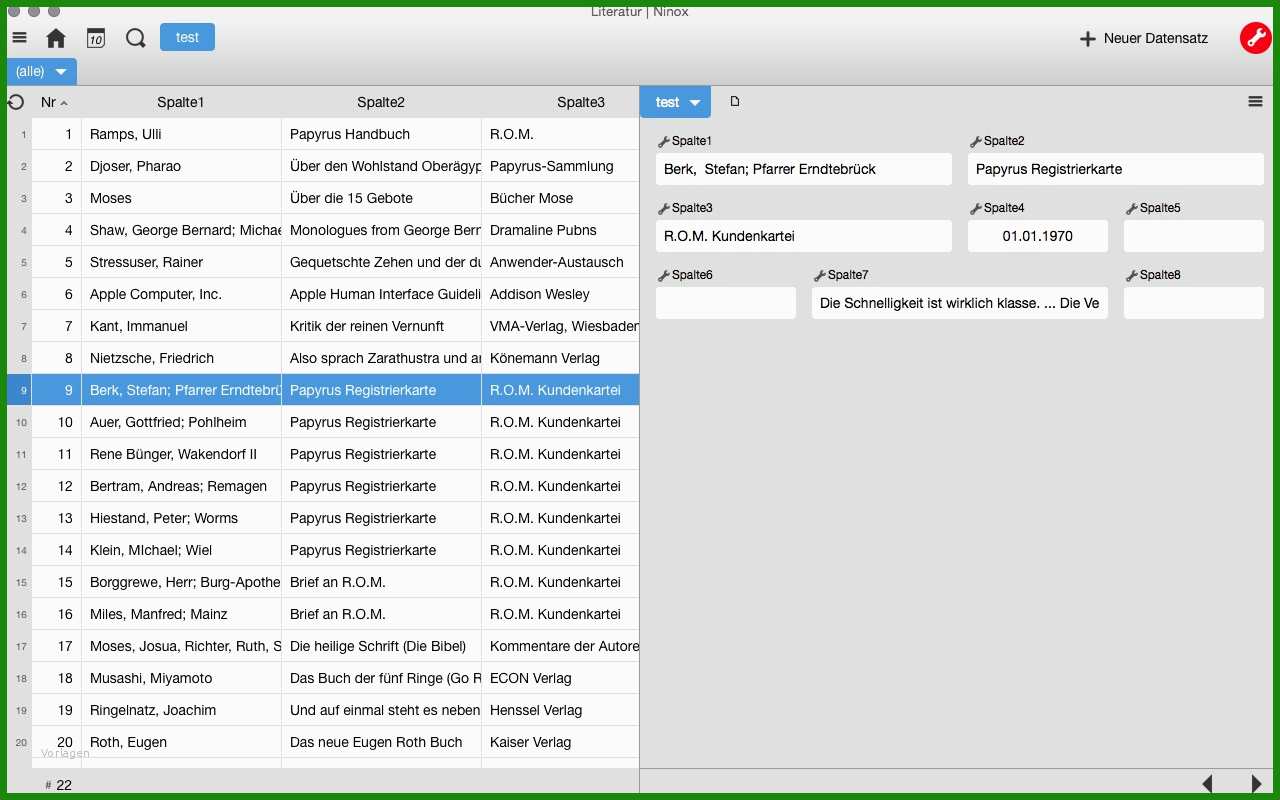Click the Spalte7 field about Schnelligkeit
Viewport: 1280px width, 800px height.
[960, 303]
